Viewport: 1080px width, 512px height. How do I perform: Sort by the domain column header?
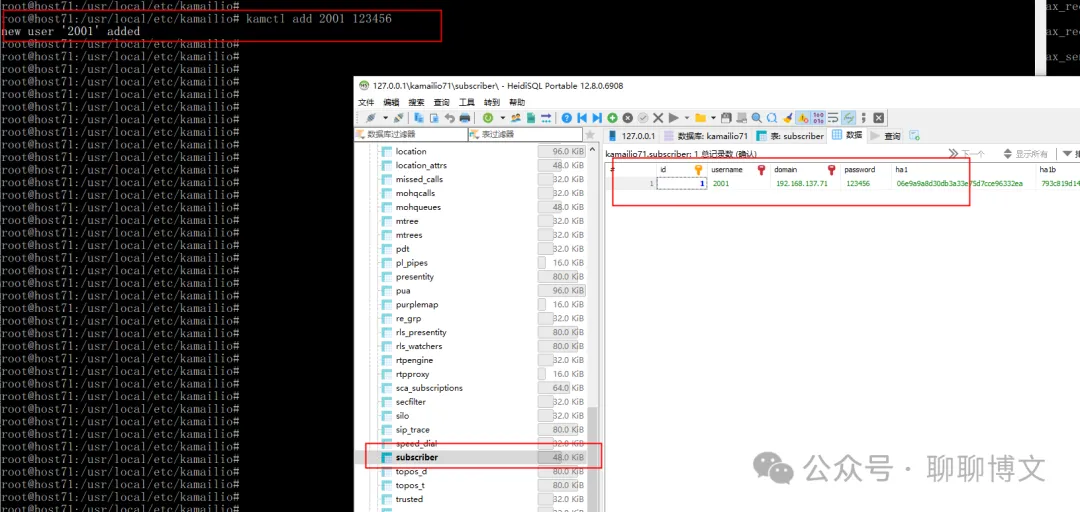click(804, 170)
